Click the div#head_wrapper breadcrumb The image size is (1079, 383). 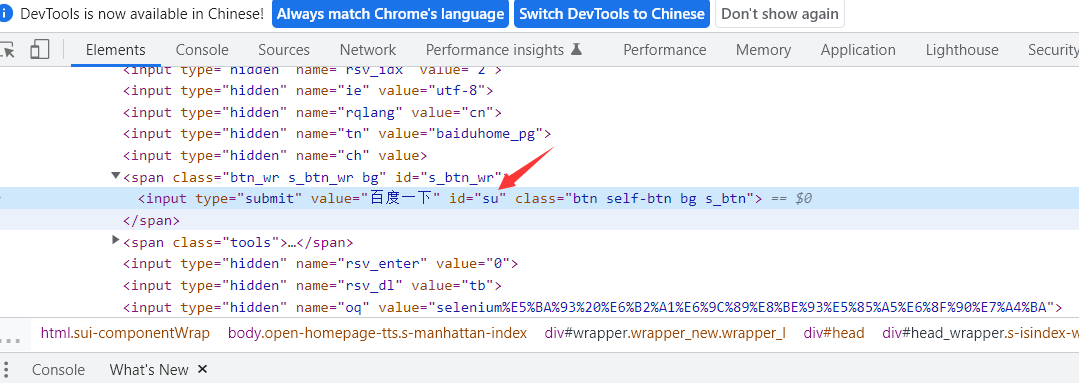(981, 333)
